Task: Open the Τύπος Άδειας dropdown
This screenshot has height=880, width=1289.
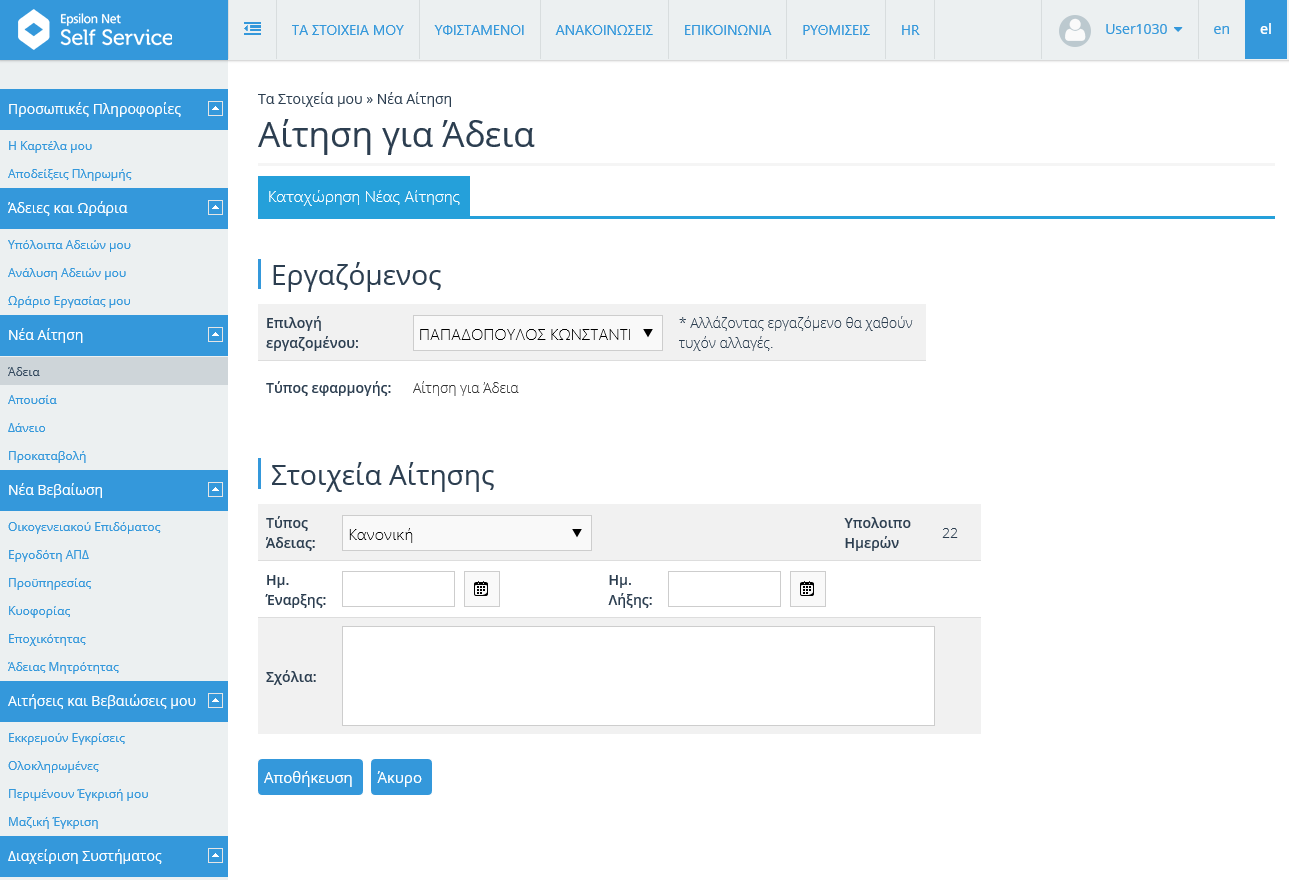Action: click(467, 533)
